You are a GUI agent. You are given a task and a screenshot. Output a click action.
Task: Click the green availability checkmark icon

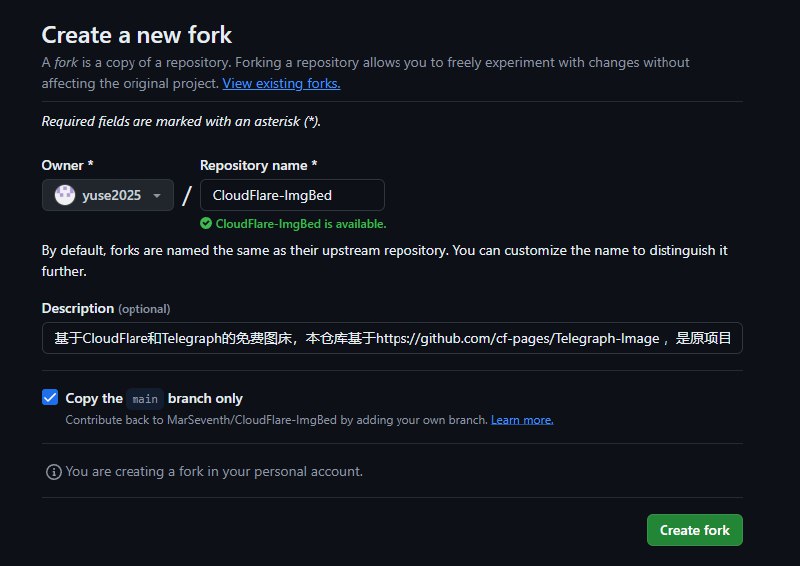coord(206,224)
